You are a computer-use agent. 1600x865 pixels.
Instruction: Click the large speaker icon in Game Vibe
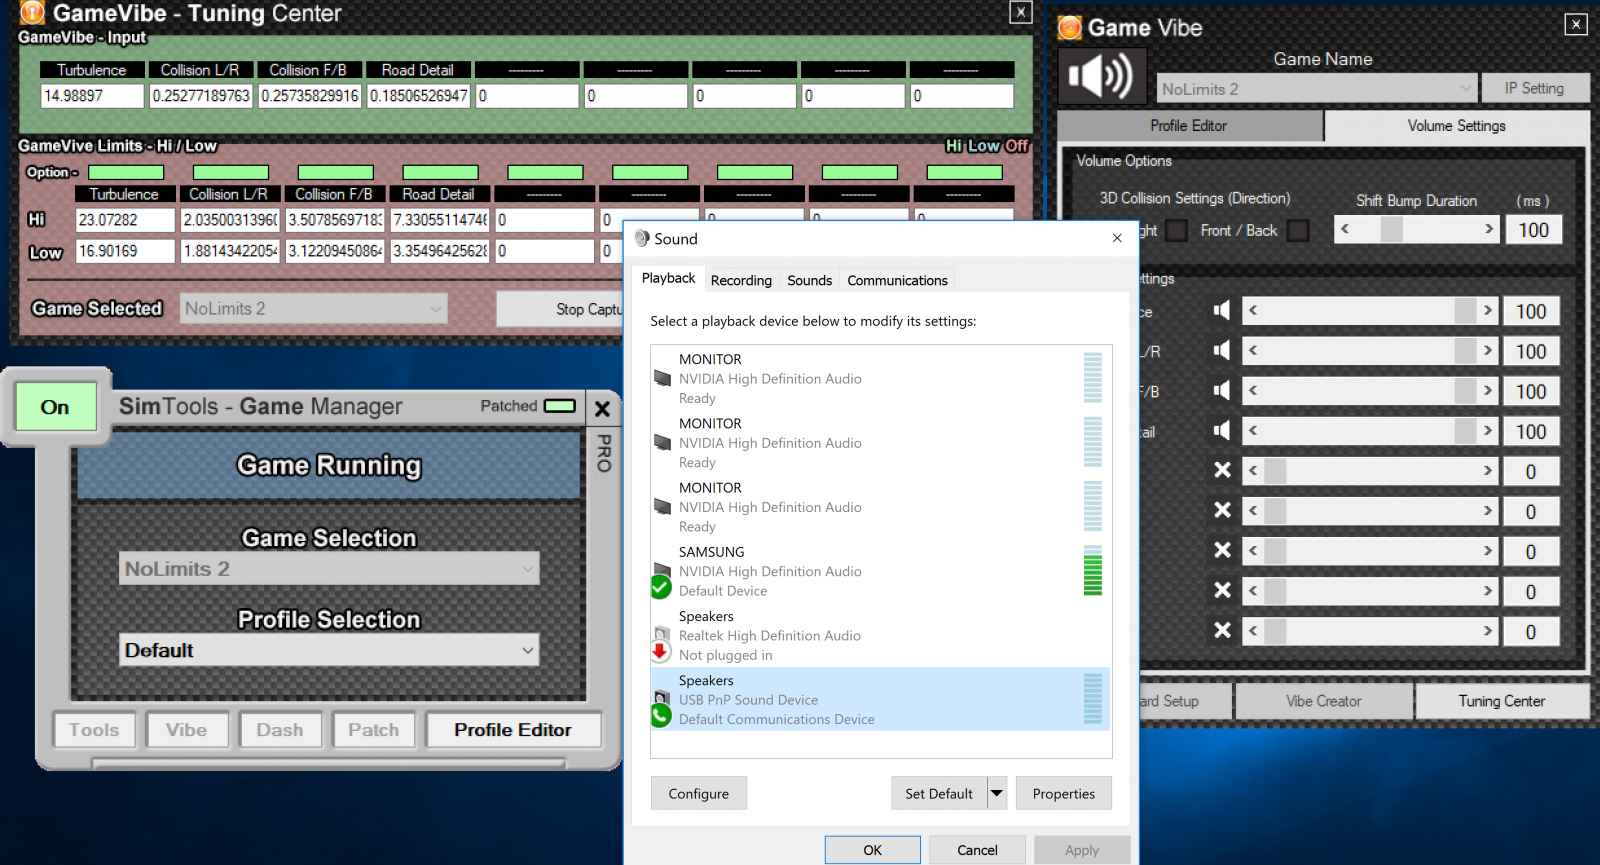1101,77
